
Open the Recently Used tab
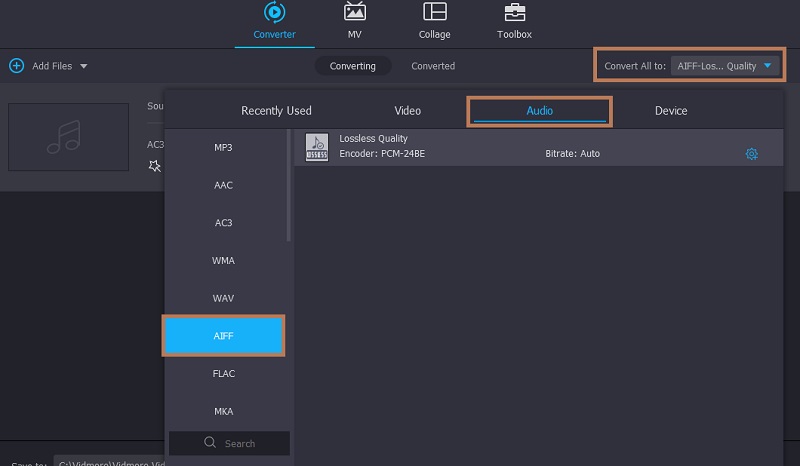tap(276, 111)
